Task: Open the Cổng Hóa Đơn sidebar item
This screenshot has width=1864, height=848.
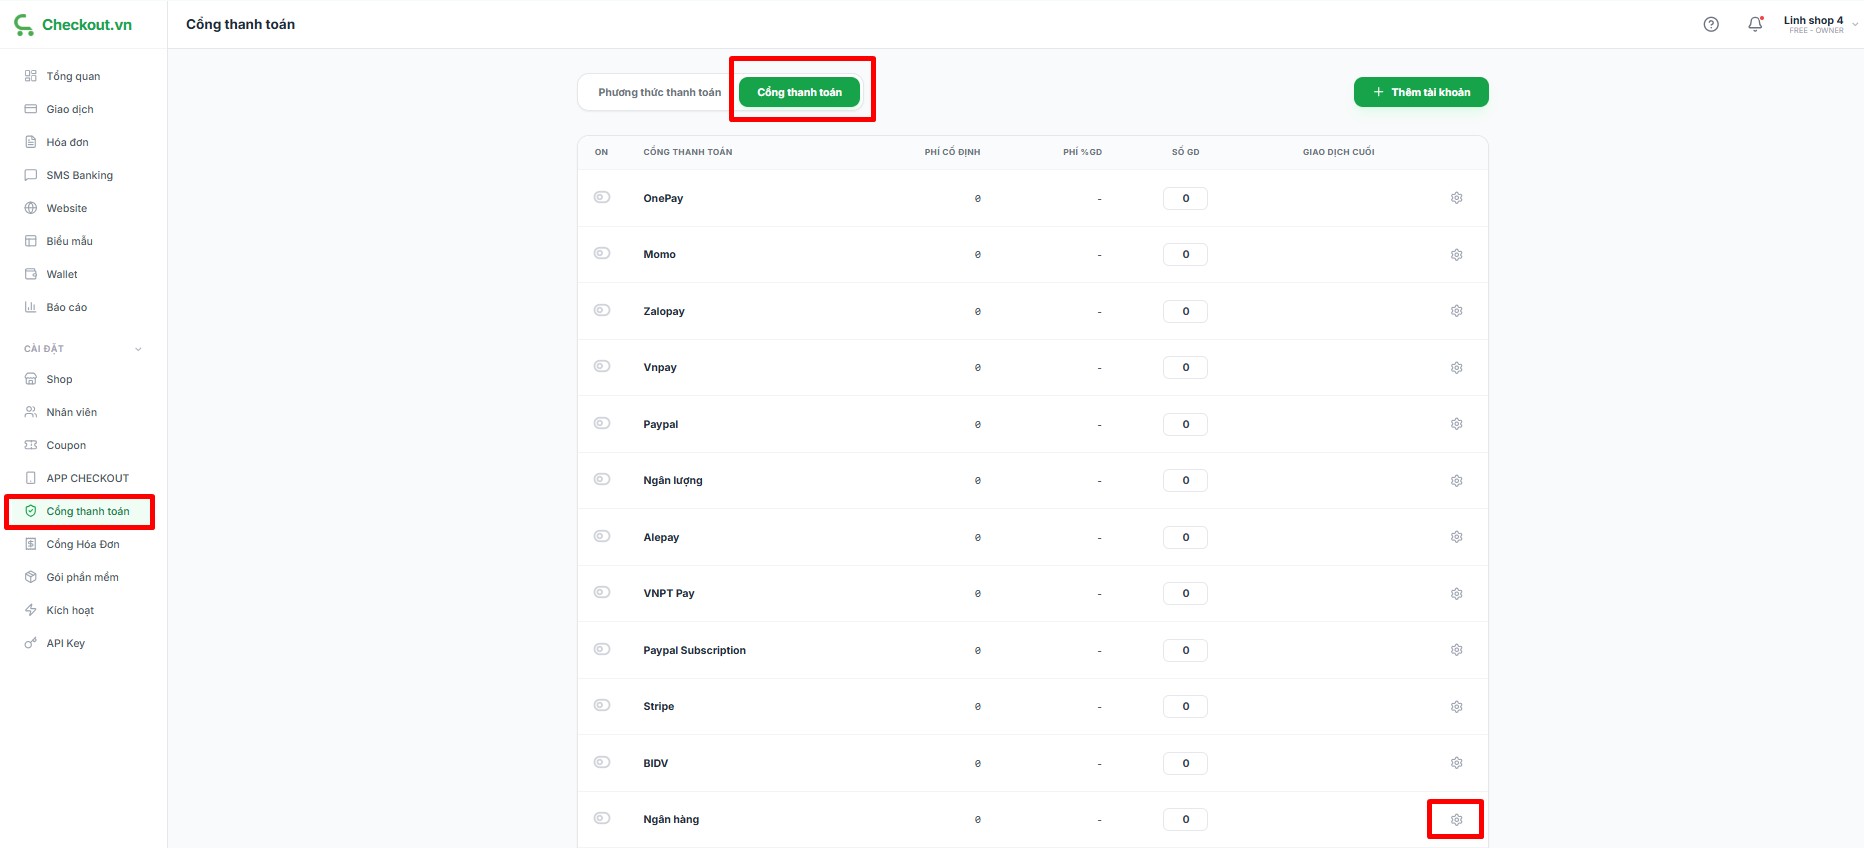Action: pos(82,544)
